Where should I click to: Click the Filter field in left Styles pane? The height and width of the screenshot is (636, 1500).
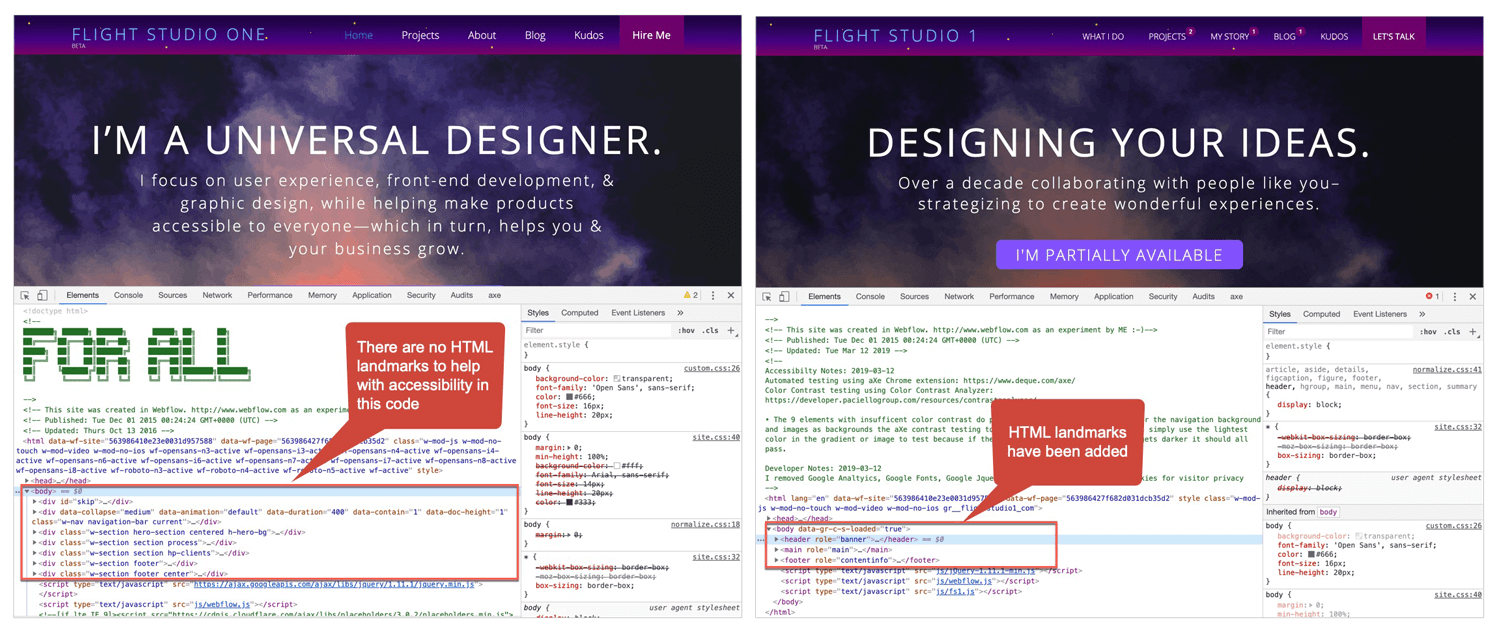point(598,330)
